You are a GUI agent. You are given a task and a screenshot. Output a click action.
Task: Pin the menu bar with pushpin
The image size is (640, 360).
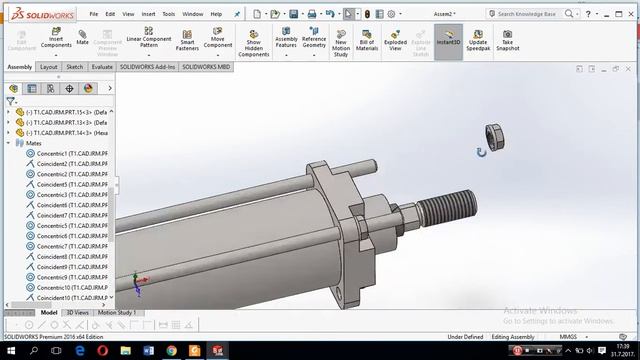[x=237, y=14]
